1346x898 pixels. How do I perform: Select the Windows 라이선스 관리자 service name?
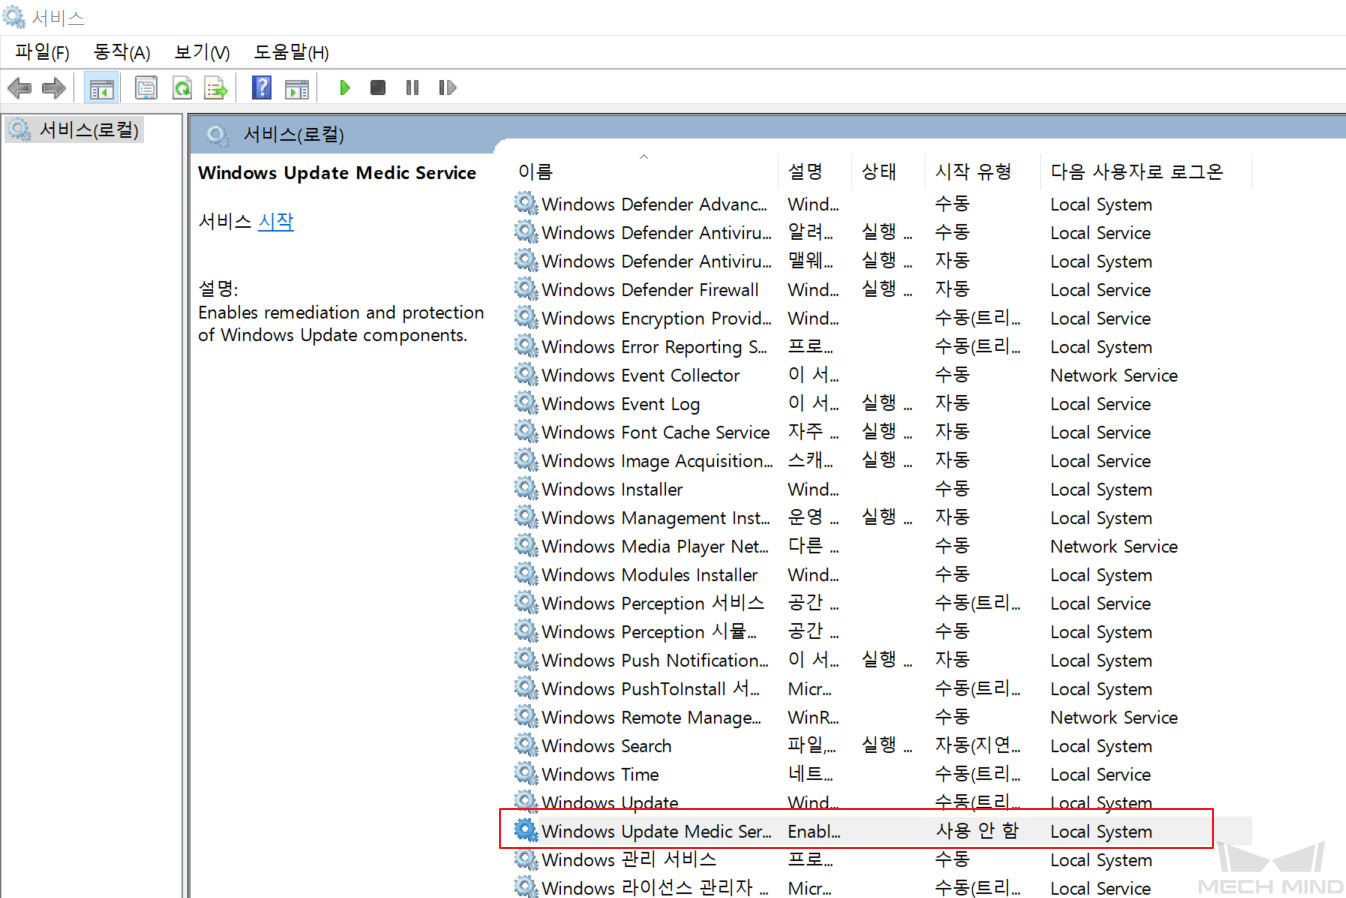655,887
